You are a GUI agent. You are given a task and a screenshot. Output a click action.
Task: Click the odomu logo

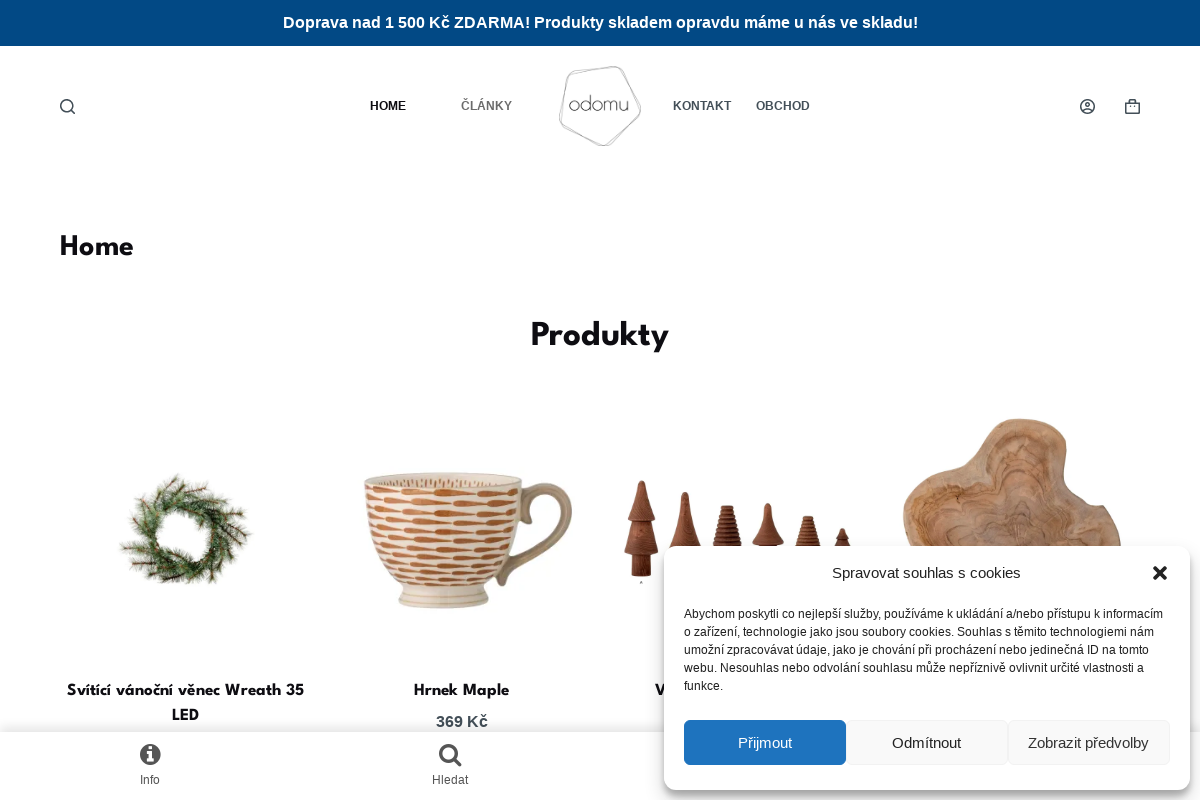point(600,106)
